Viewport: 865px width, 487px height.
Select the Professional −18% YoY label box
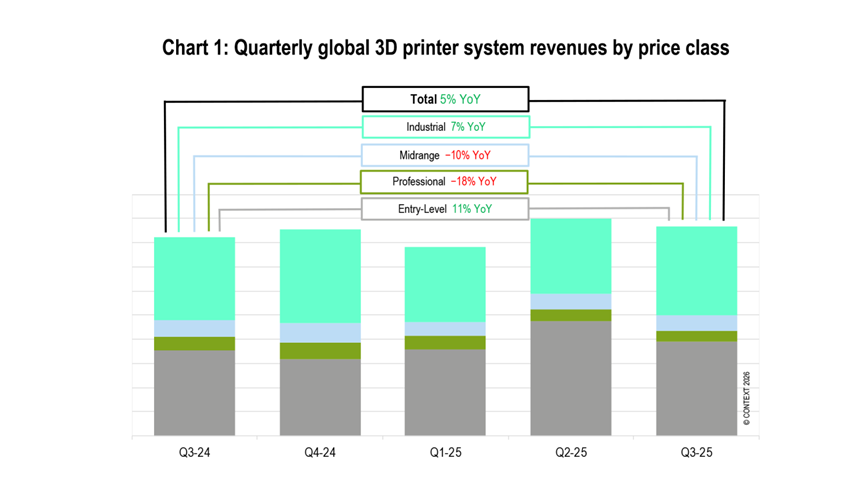coord(445,182)
